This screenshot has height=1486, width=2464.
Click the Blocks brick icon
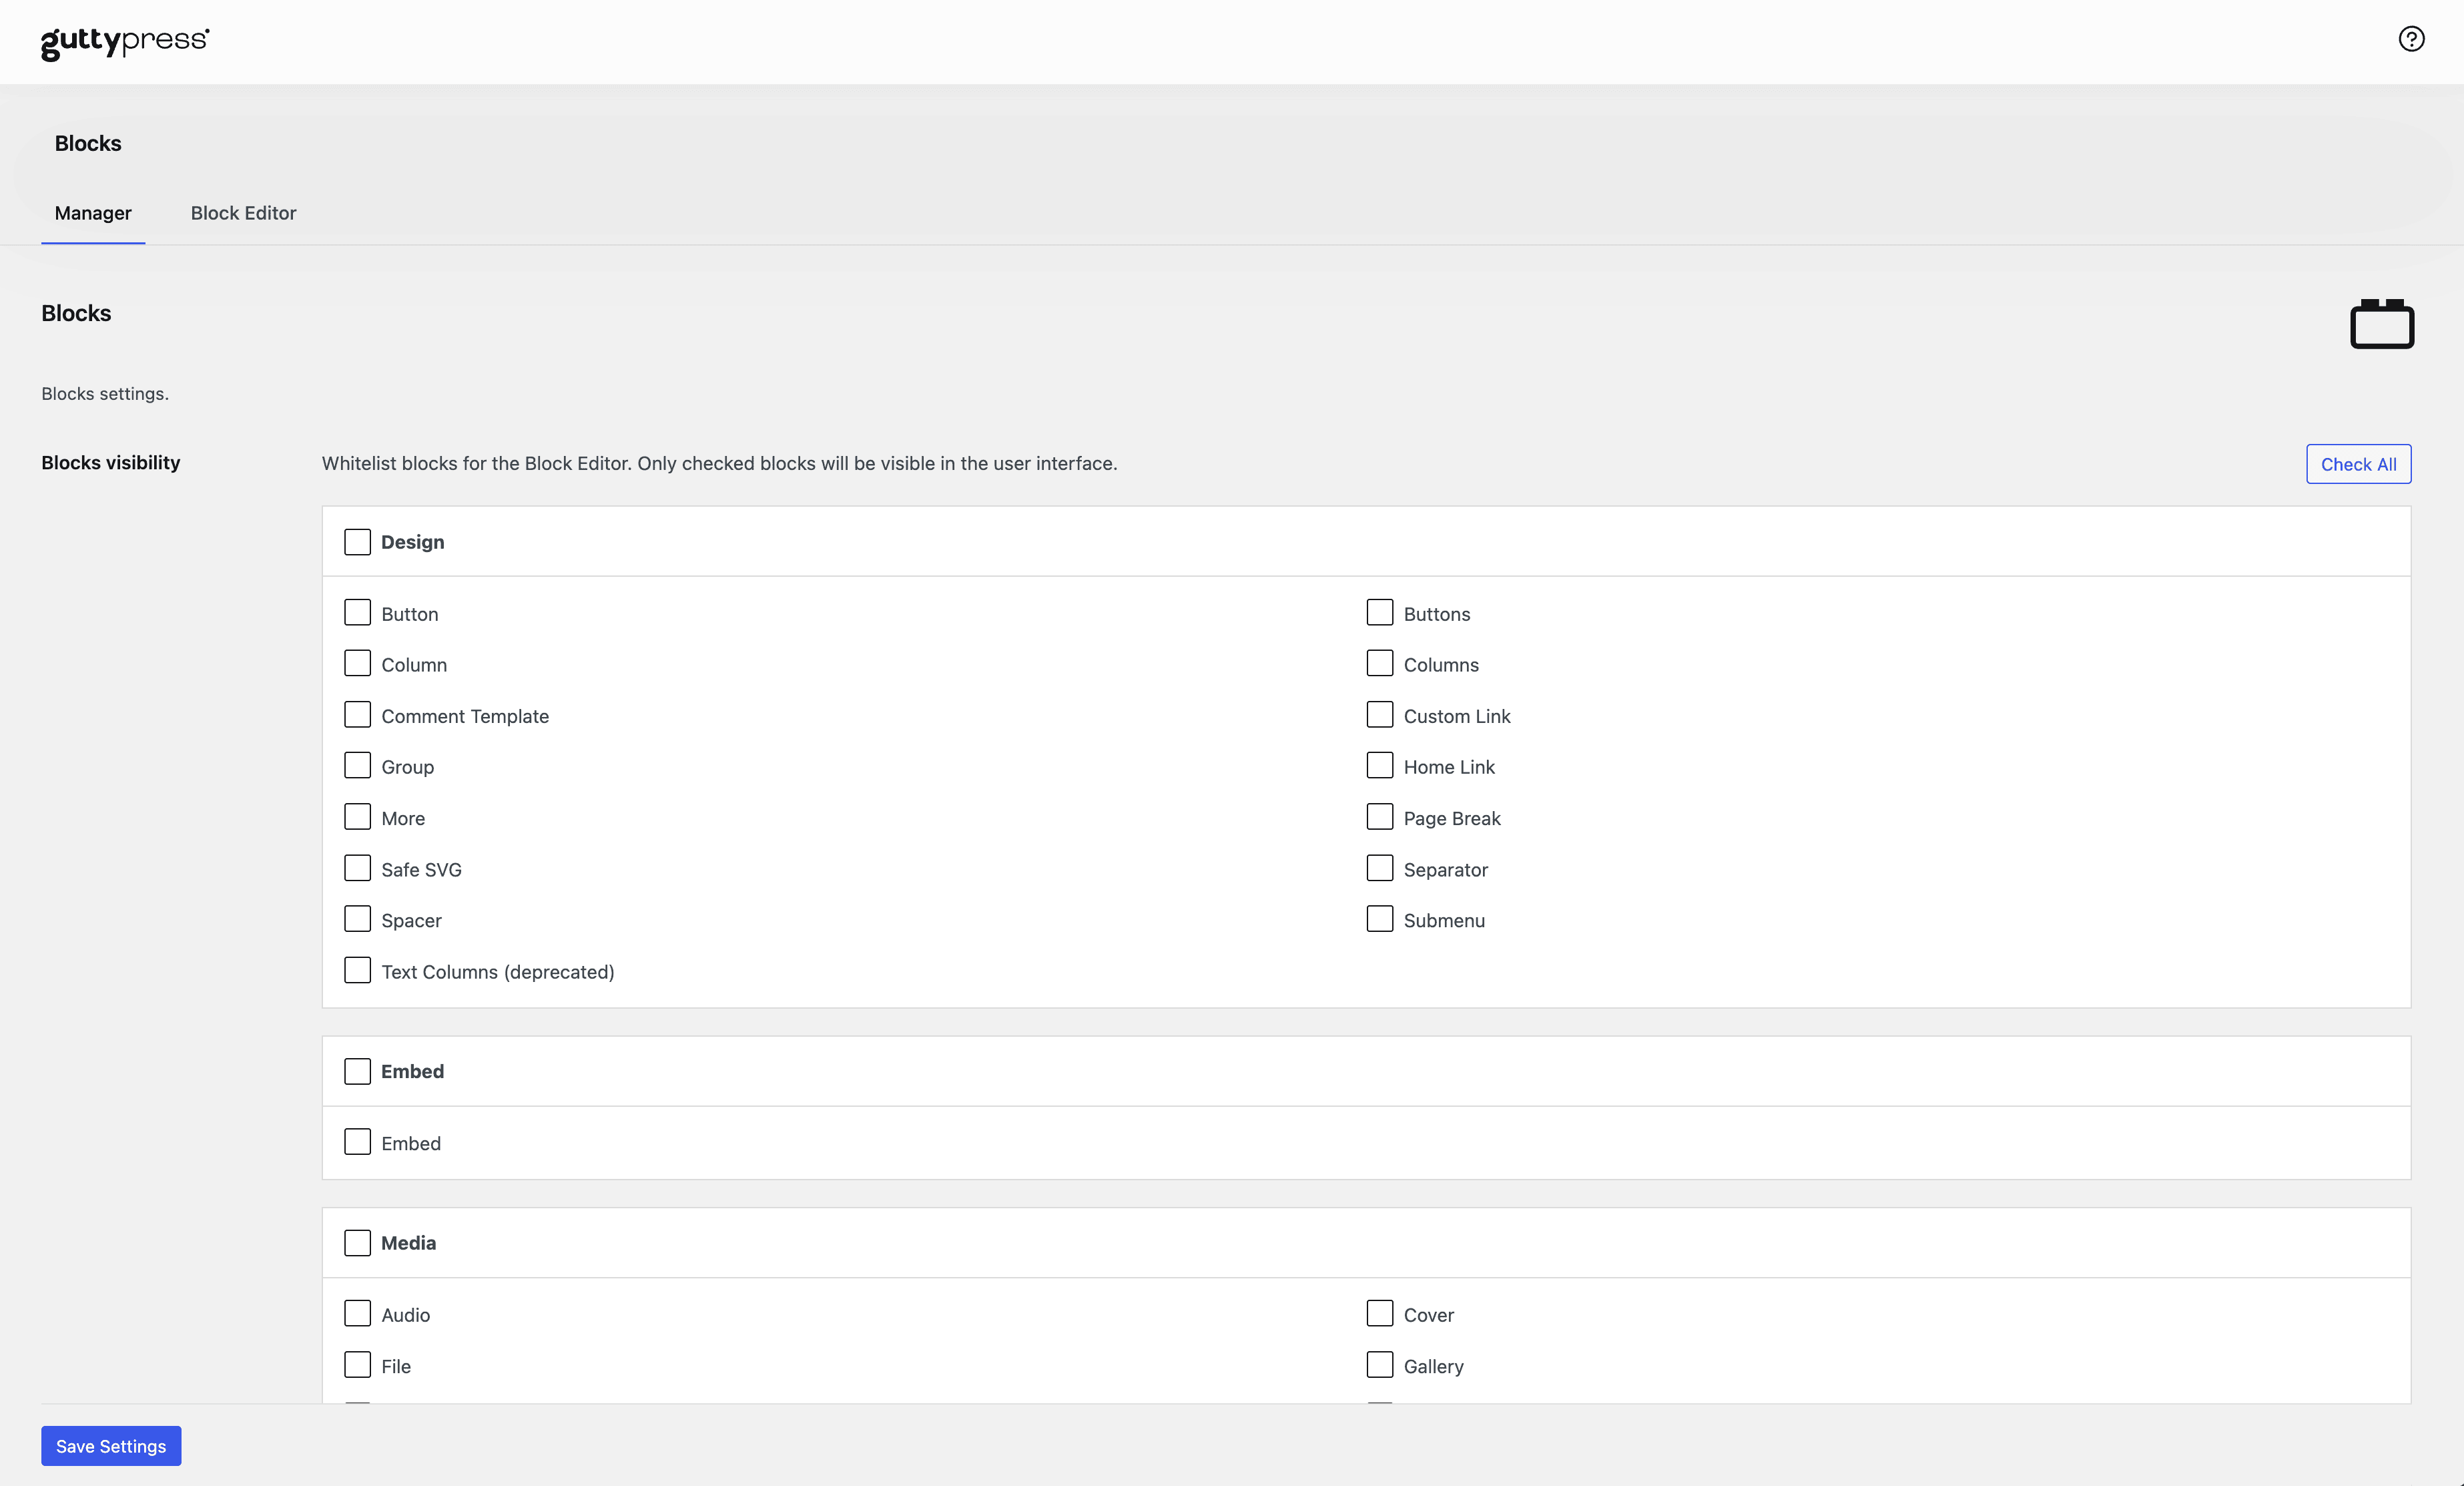point(2381,324)
